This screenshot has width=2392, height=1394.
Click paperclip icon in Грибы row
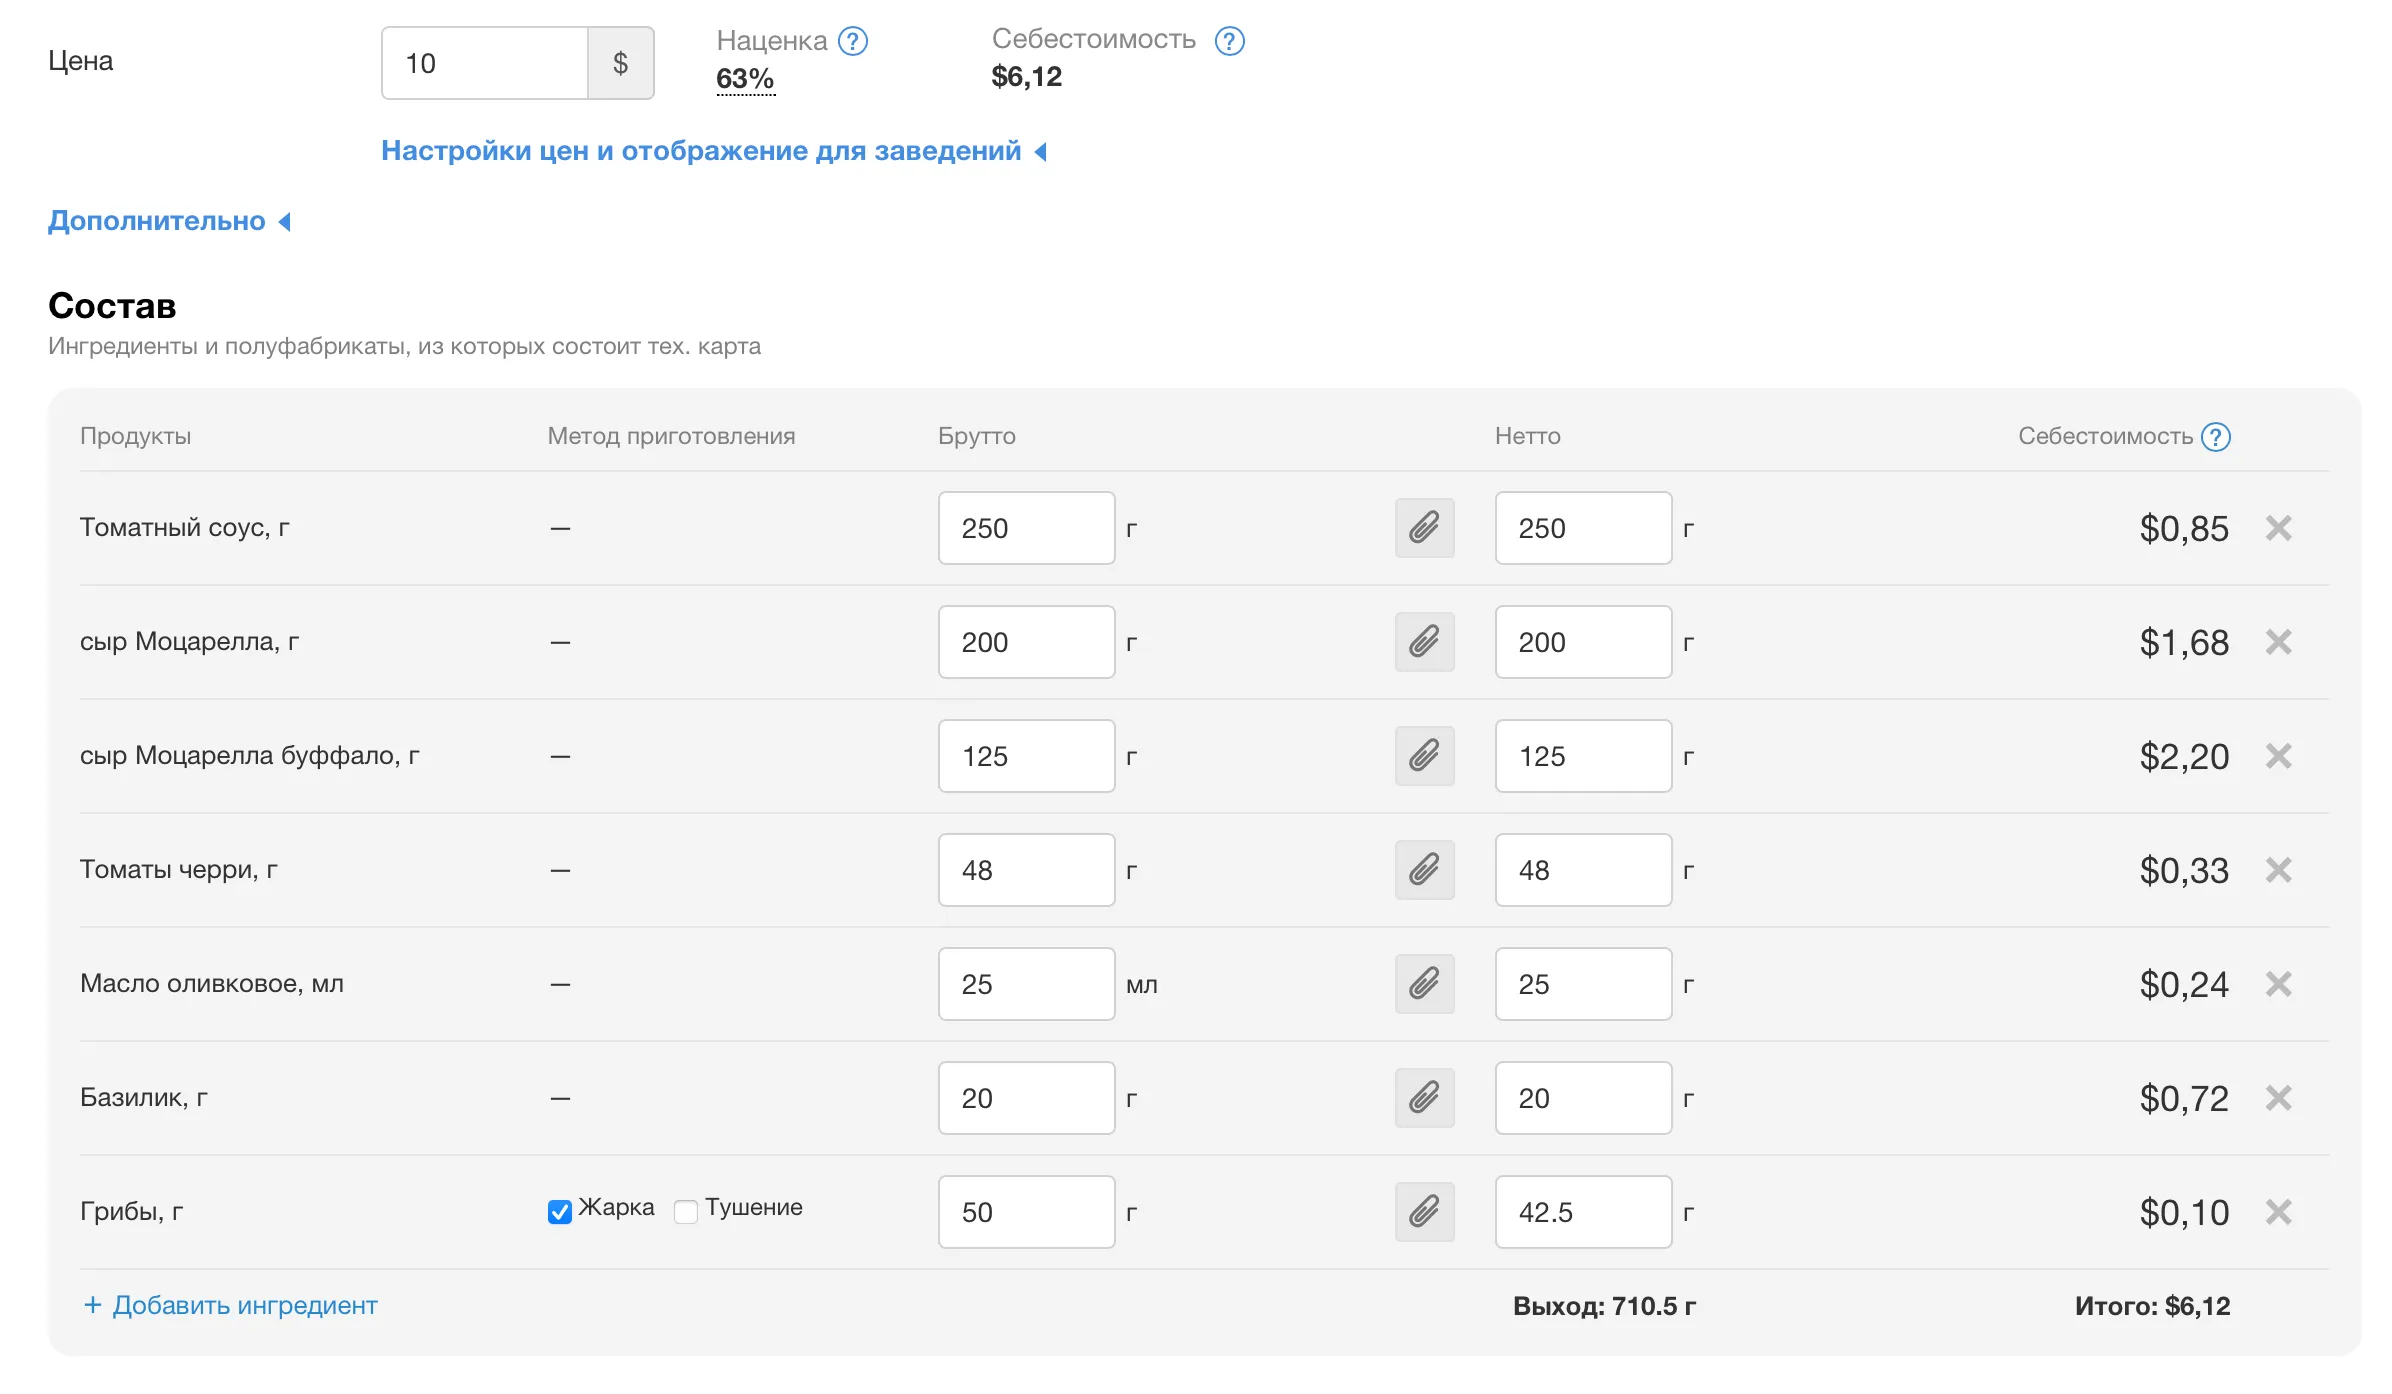[1424, 1212]
